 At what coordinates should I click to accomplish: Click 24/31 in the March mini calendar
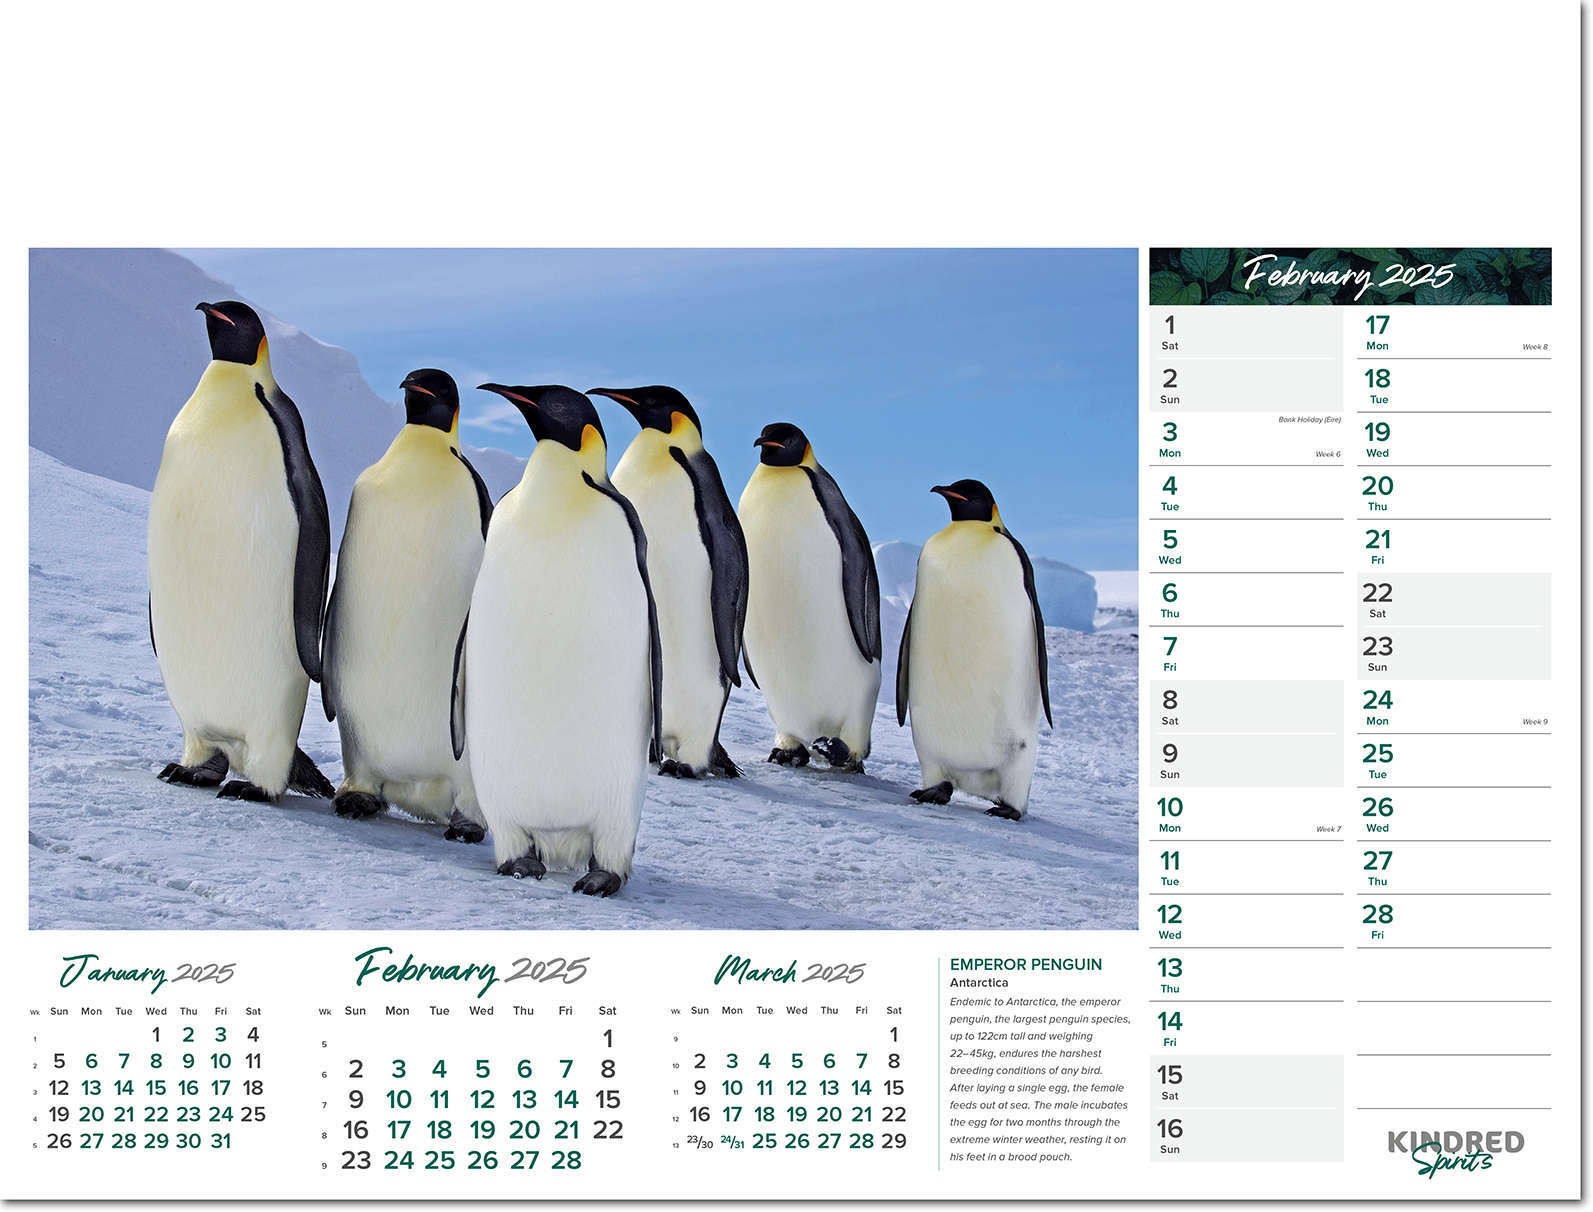[733, 1141]
